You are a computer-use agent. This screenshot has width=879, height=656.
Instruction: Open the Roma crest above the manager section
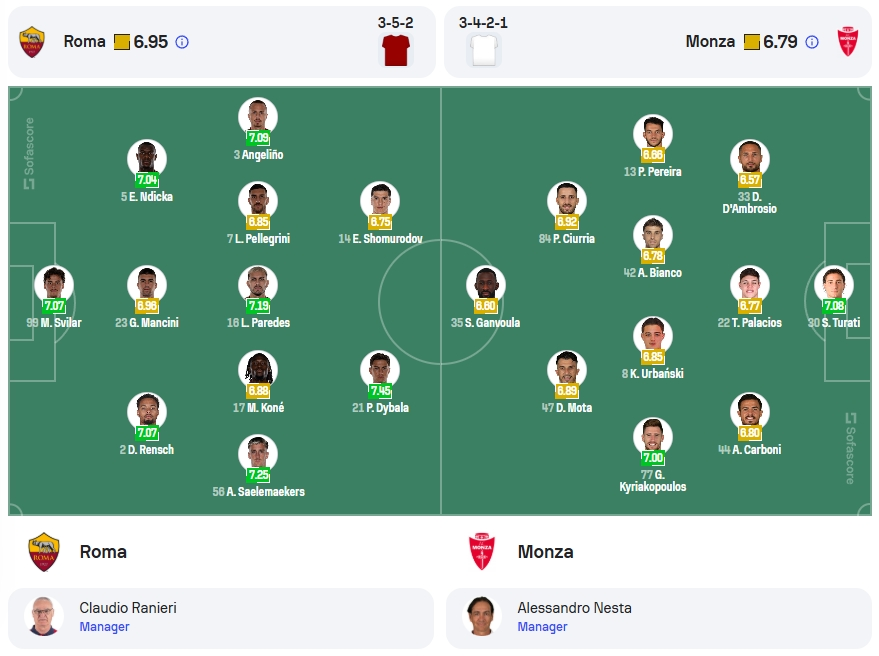(44, 552)
